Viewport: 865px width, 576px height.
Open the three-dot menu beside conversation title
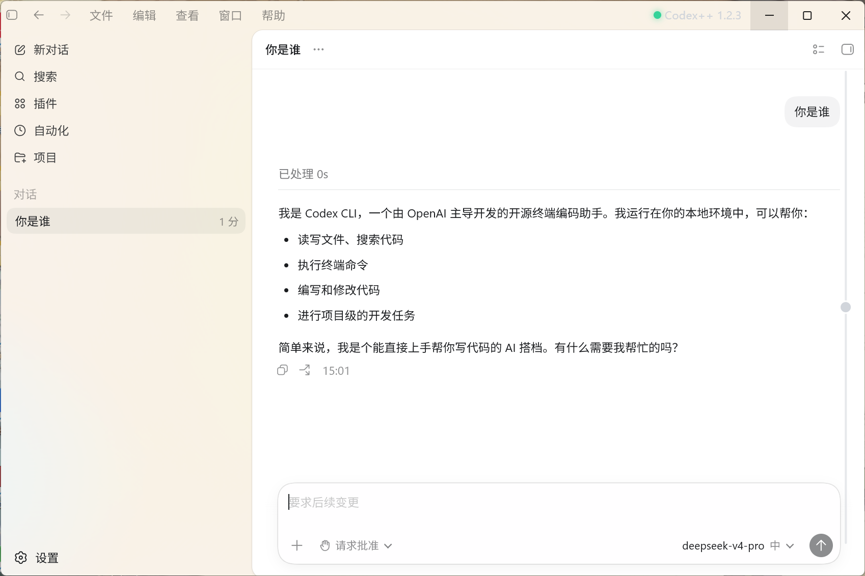point(318,50)
